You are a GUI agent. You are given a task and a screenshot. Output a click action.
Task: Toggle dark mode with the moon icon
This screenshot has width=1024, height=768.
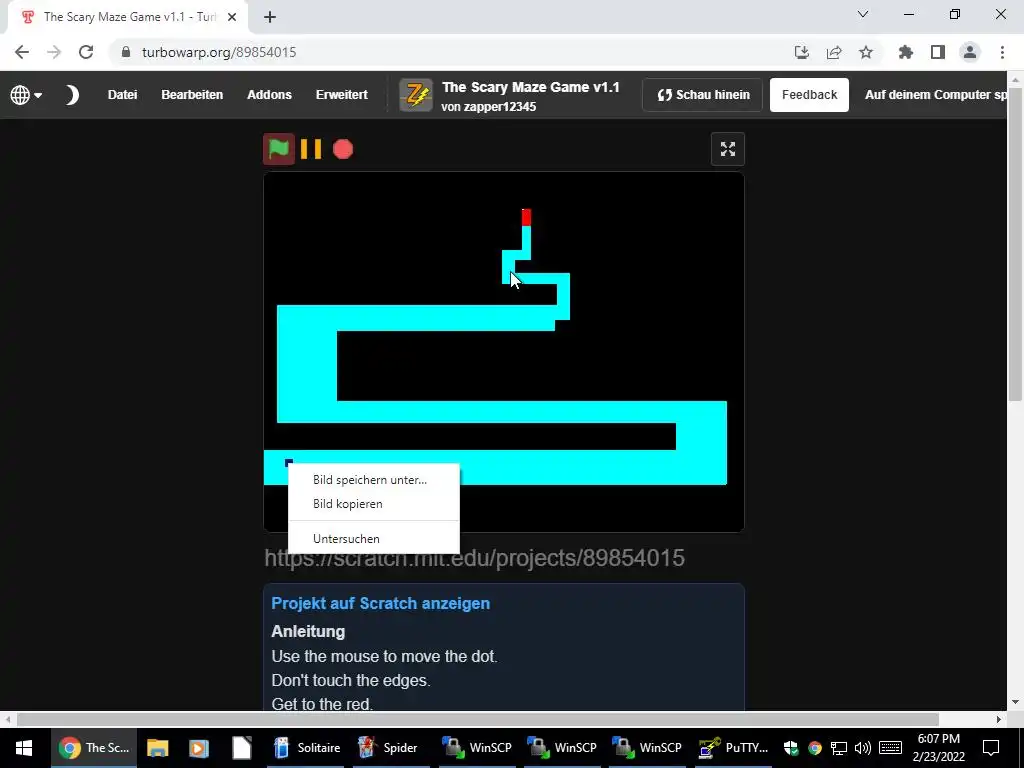coord(72,95)
